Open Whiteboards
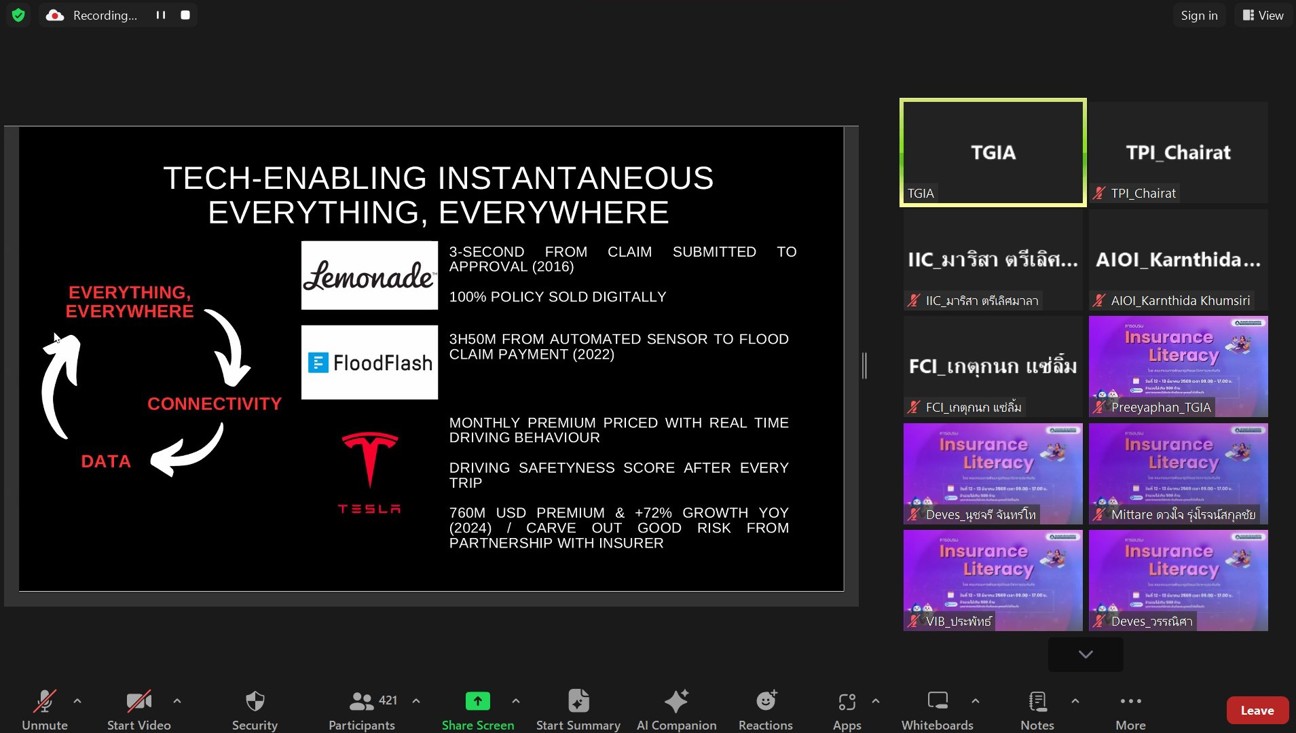This screenshot has height=733, width=1296. tap(937, 710)
